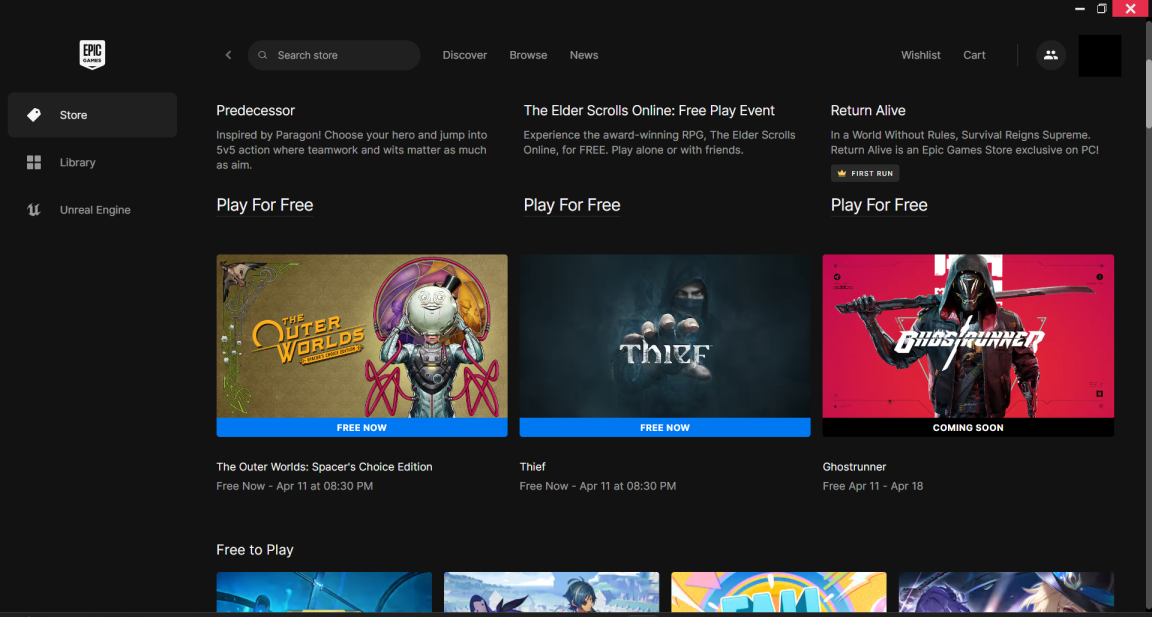Screen dimensions: 1152x617
Task: Close the Epic Games Launcher window
Action: pyautogui.click(x=1131, y=9)
